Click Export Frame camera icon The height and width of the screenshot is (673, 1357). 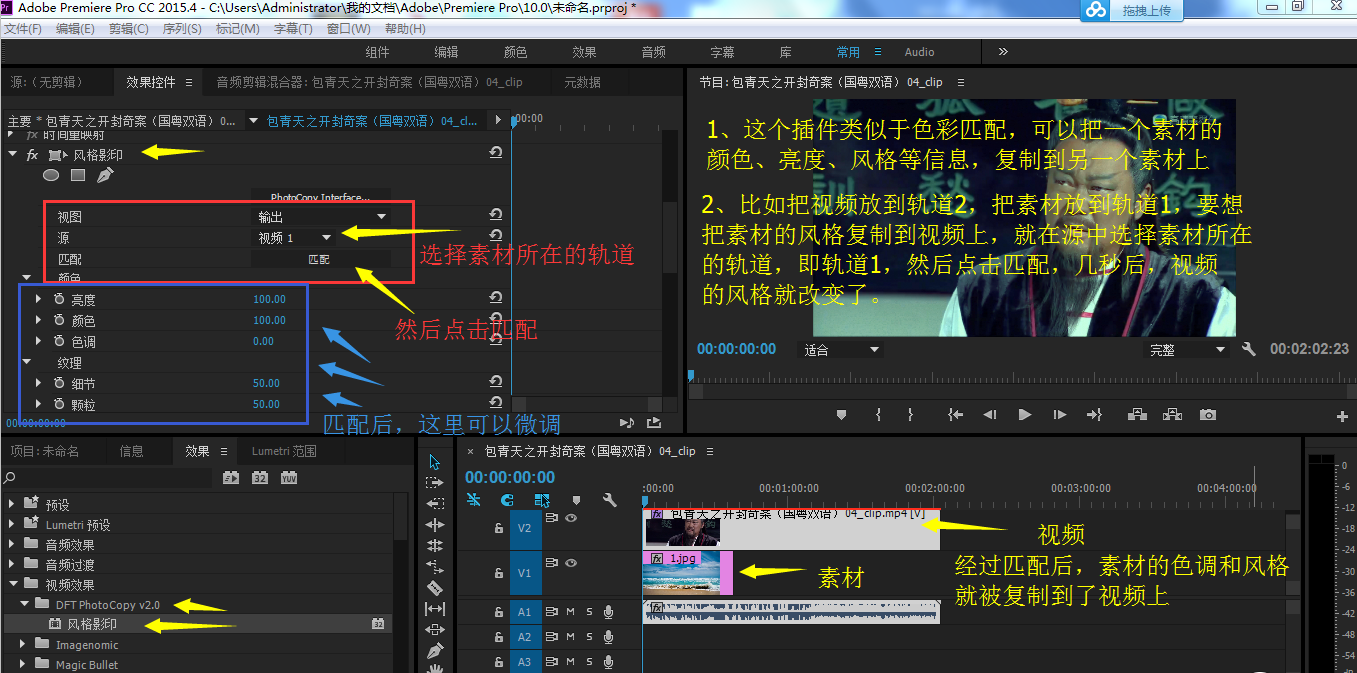tap(1208, 415)
